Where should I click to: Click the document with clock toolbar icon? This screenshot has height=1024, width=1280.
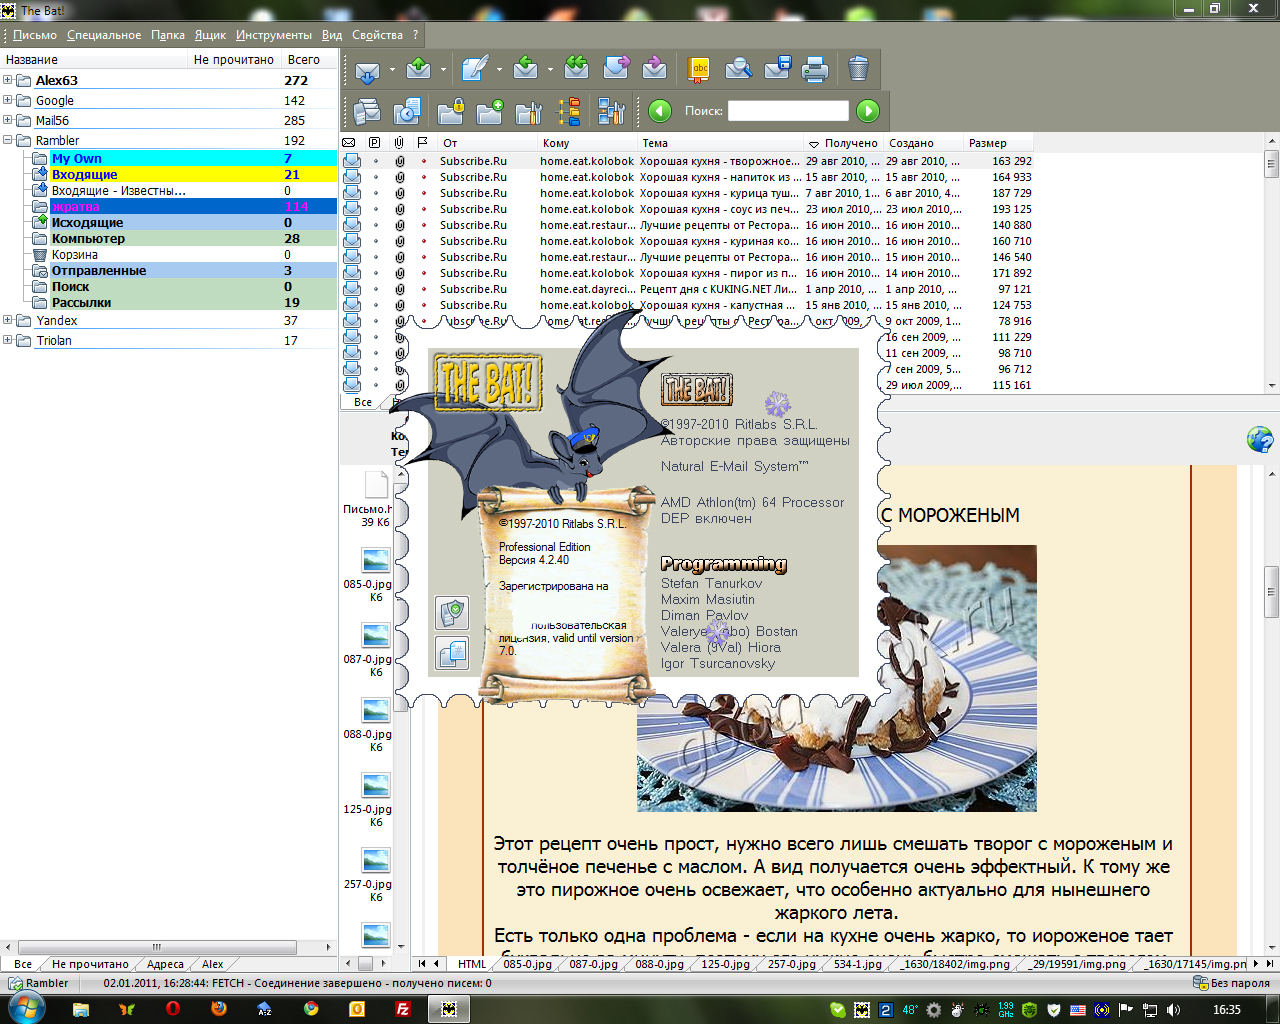(x=407, y=111)
